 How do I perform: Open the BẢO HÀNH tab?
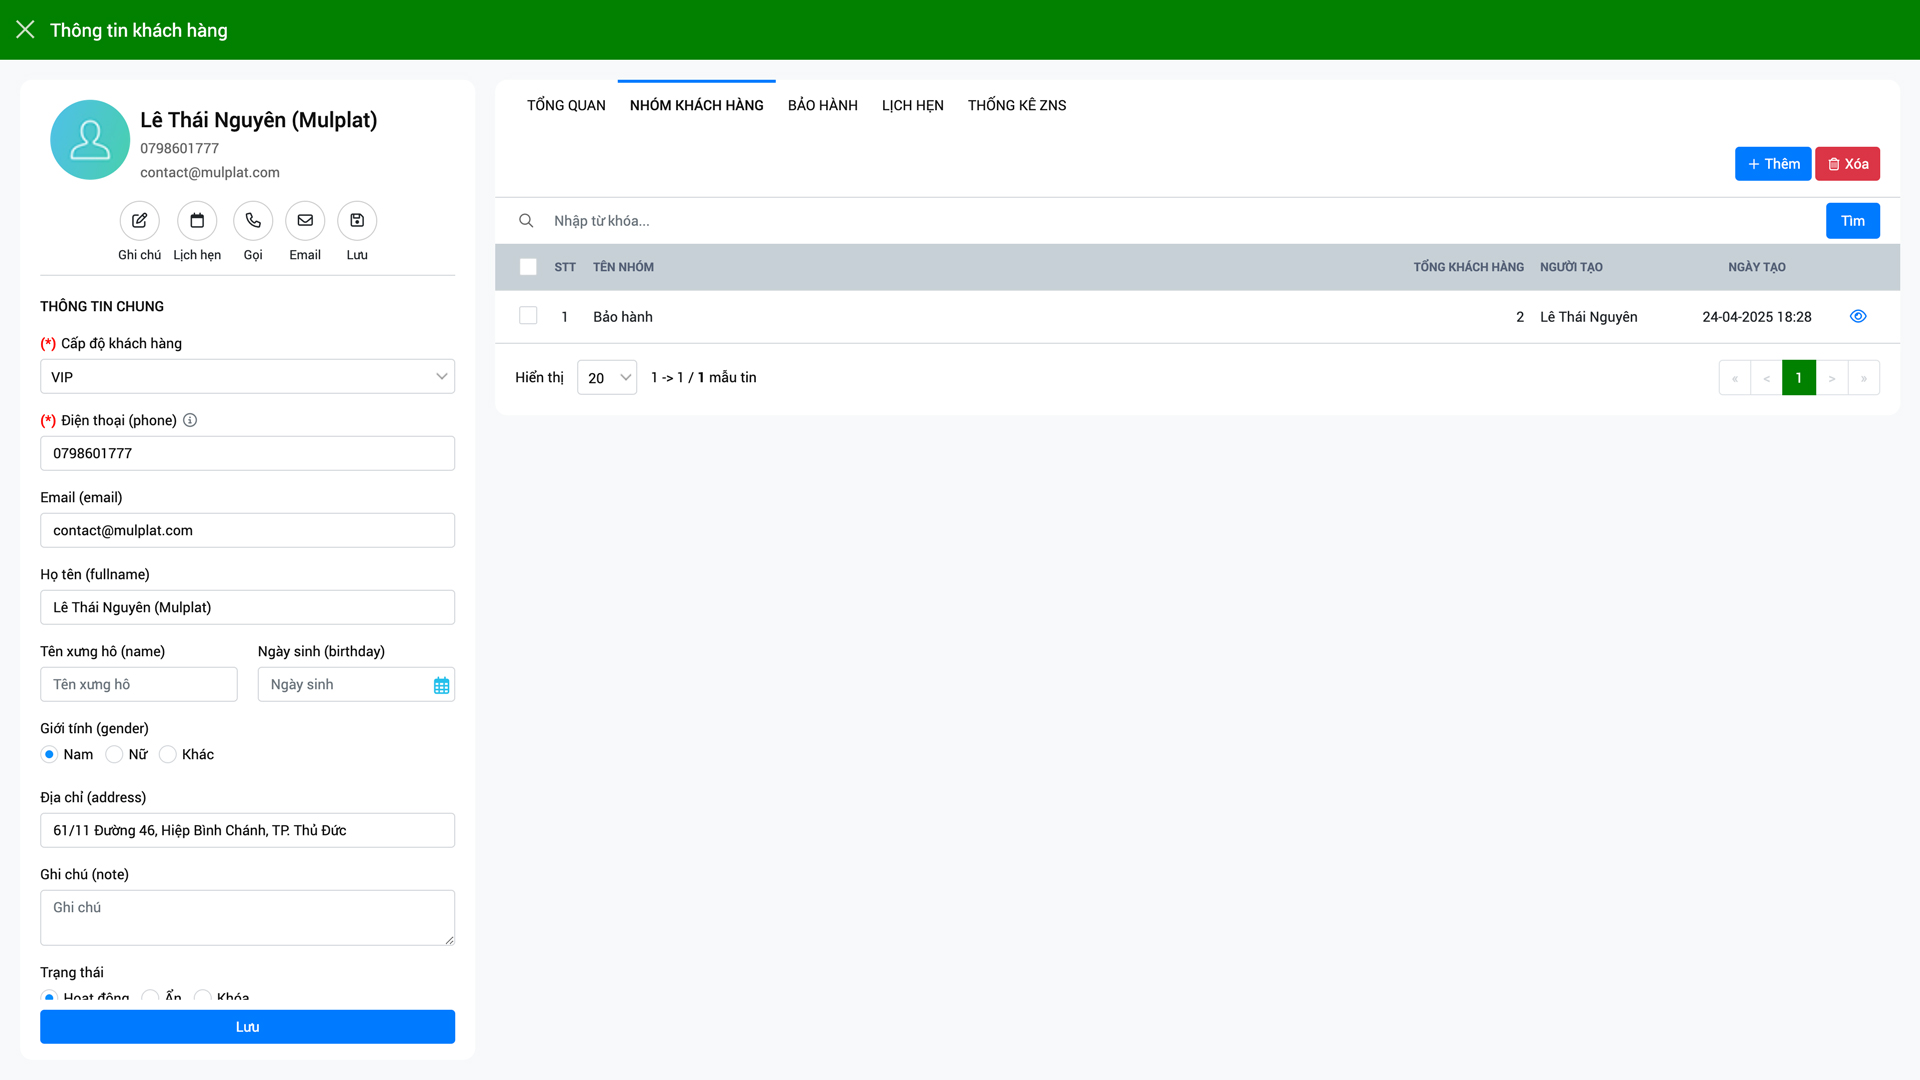822,105
